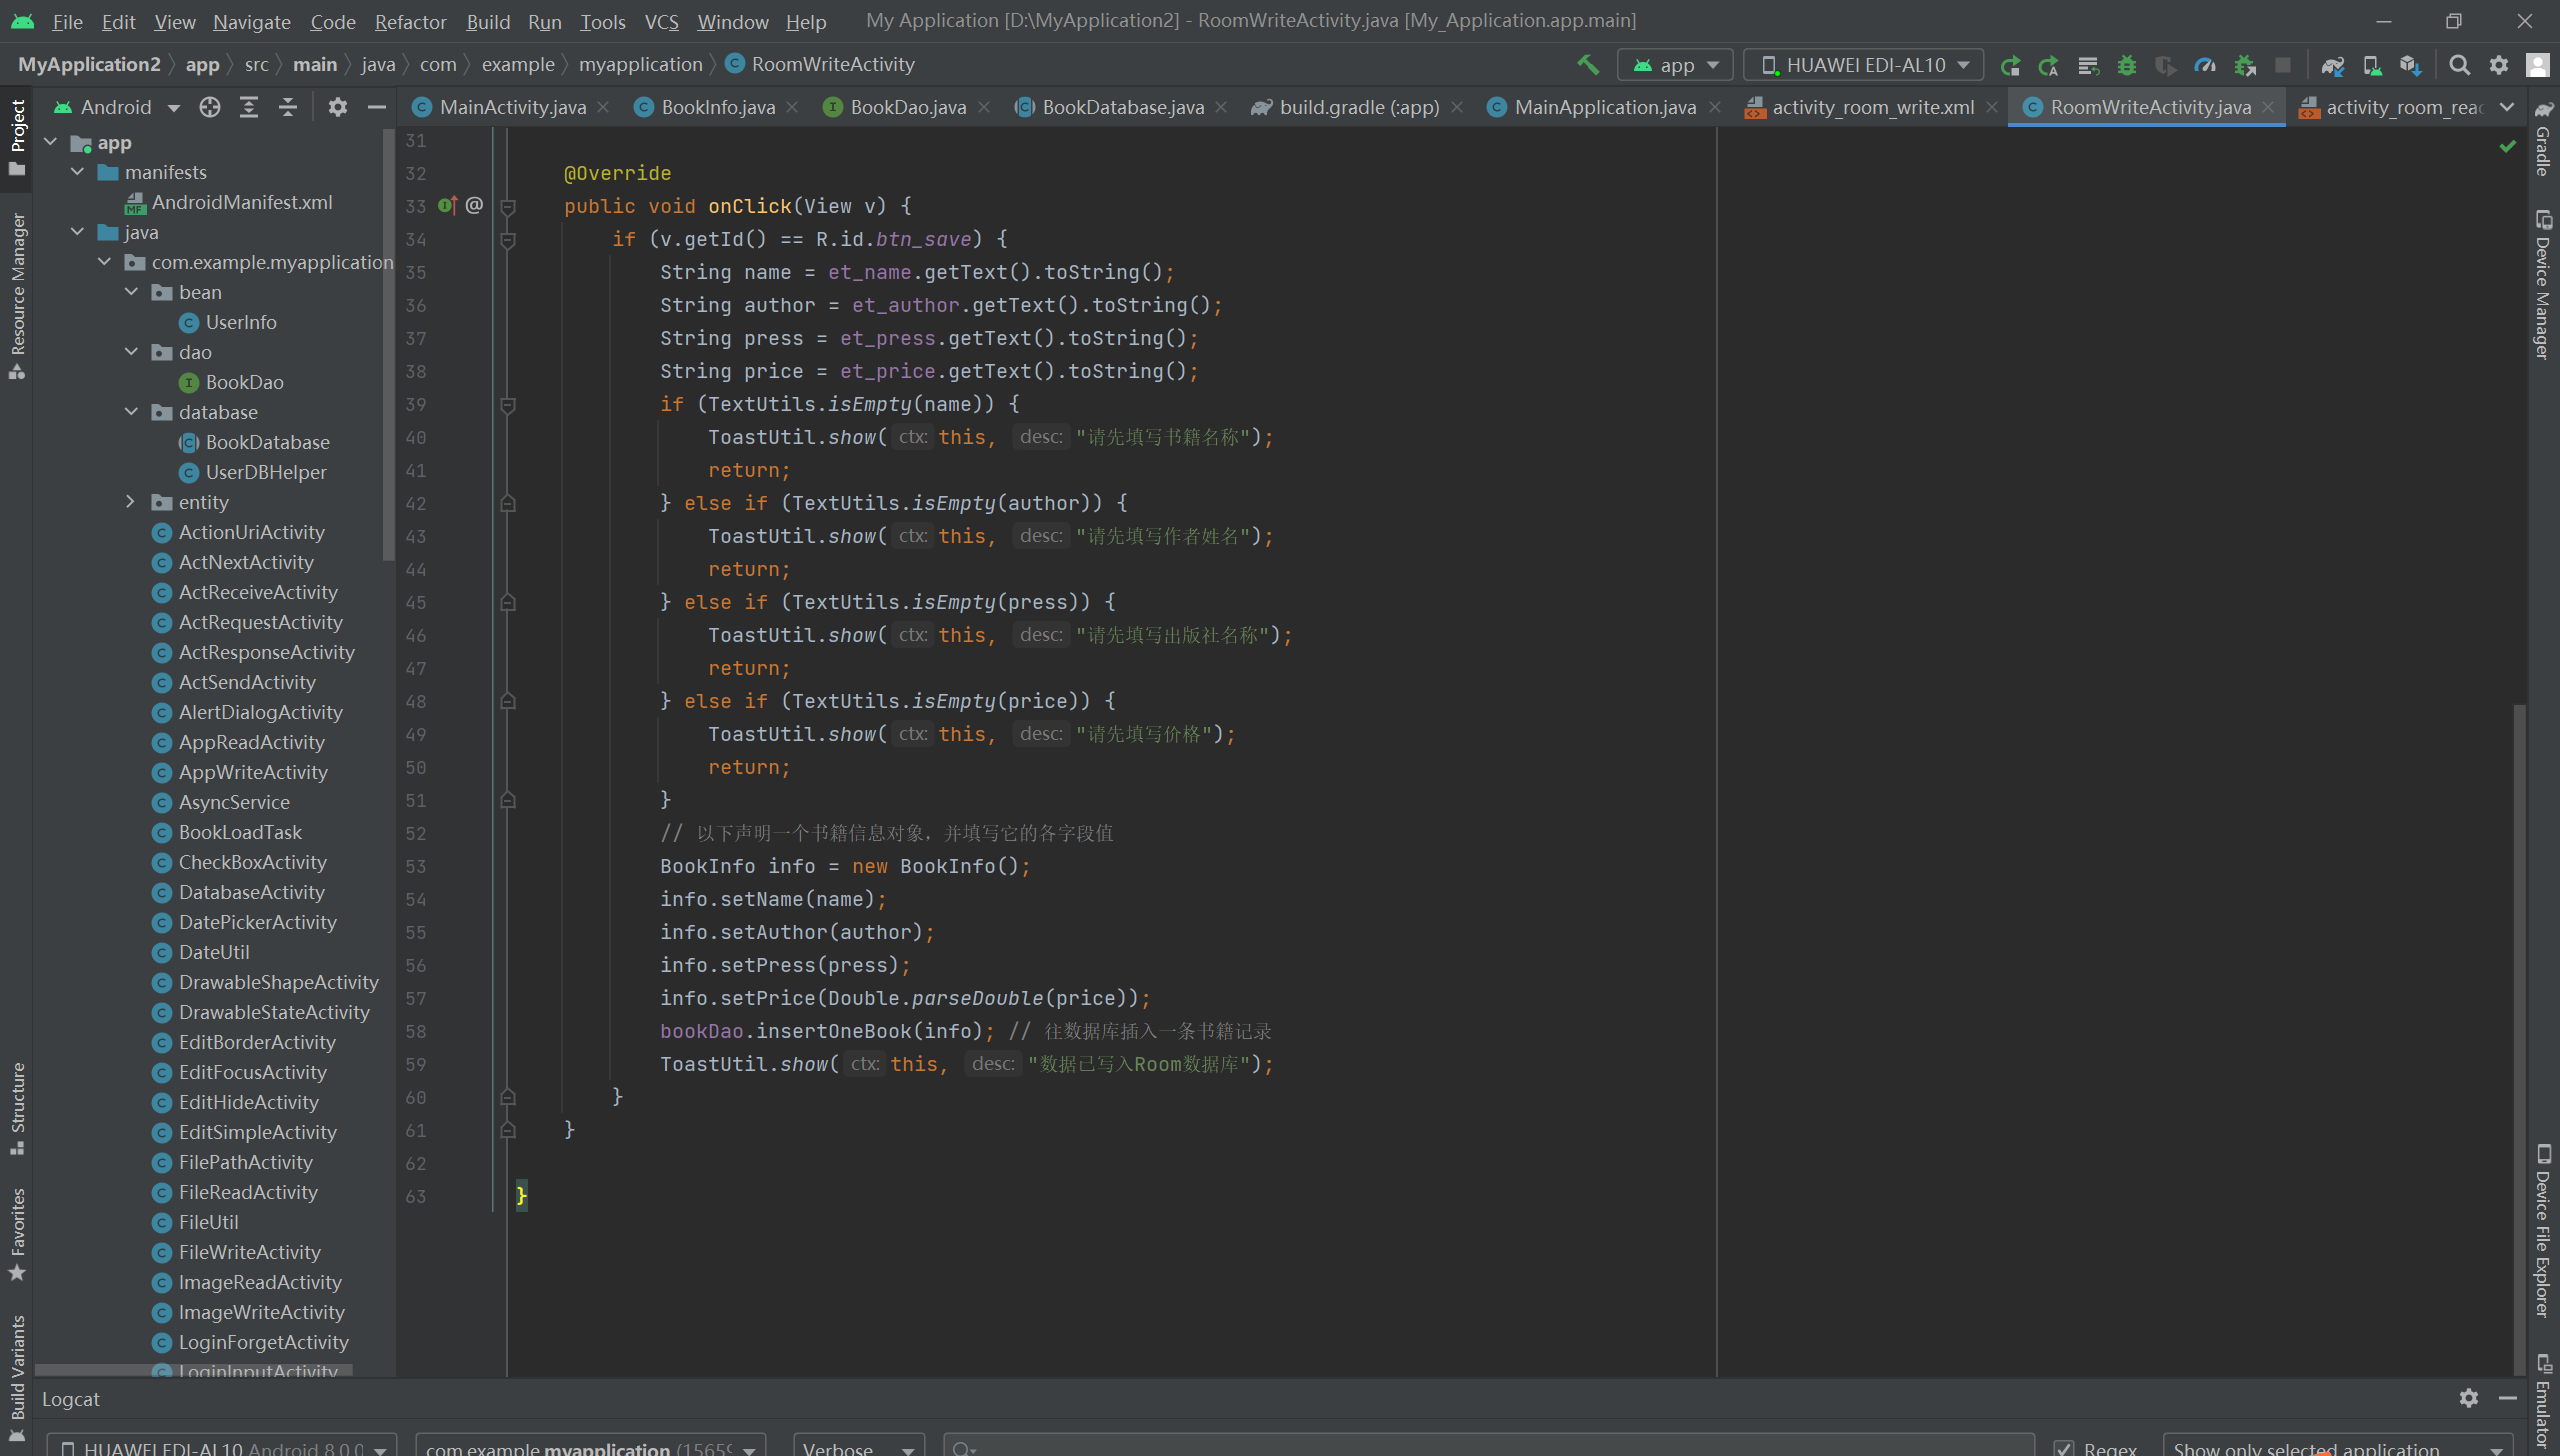This screenshot has width=2560, height=1456.
Task: Open the Verbose log level dropdown
Action: [x=859, y=1447]
